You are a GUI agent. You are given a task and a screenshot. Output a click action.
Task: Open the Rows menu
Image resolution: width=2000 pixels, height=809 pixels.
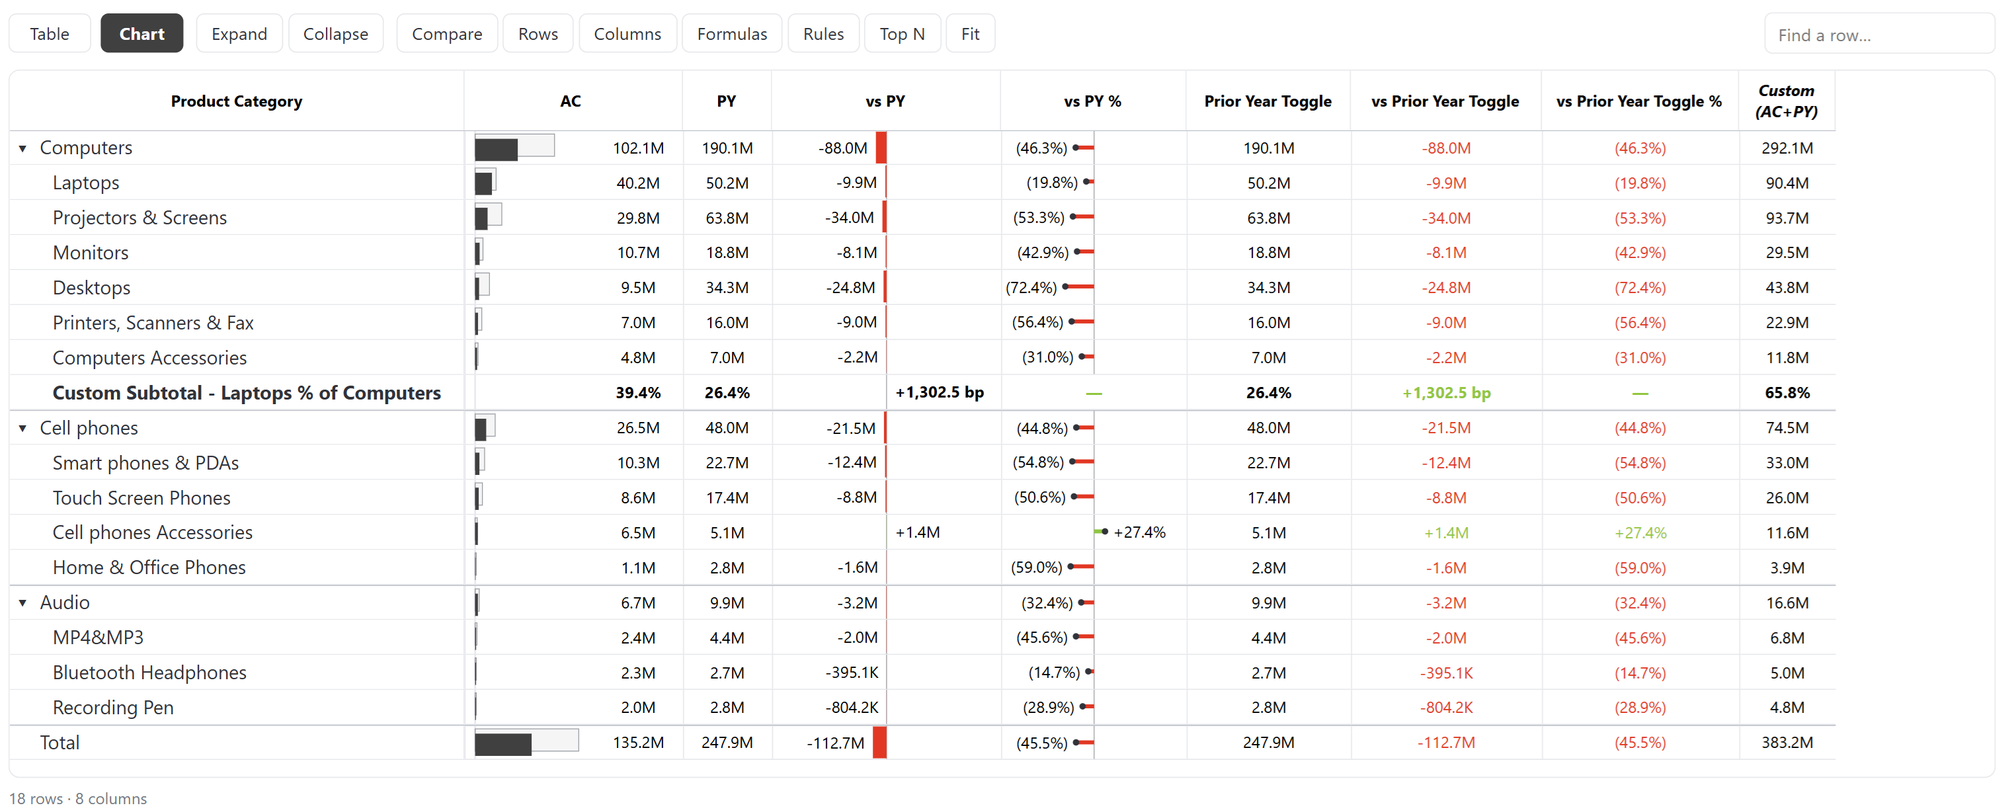coord(538,34)
